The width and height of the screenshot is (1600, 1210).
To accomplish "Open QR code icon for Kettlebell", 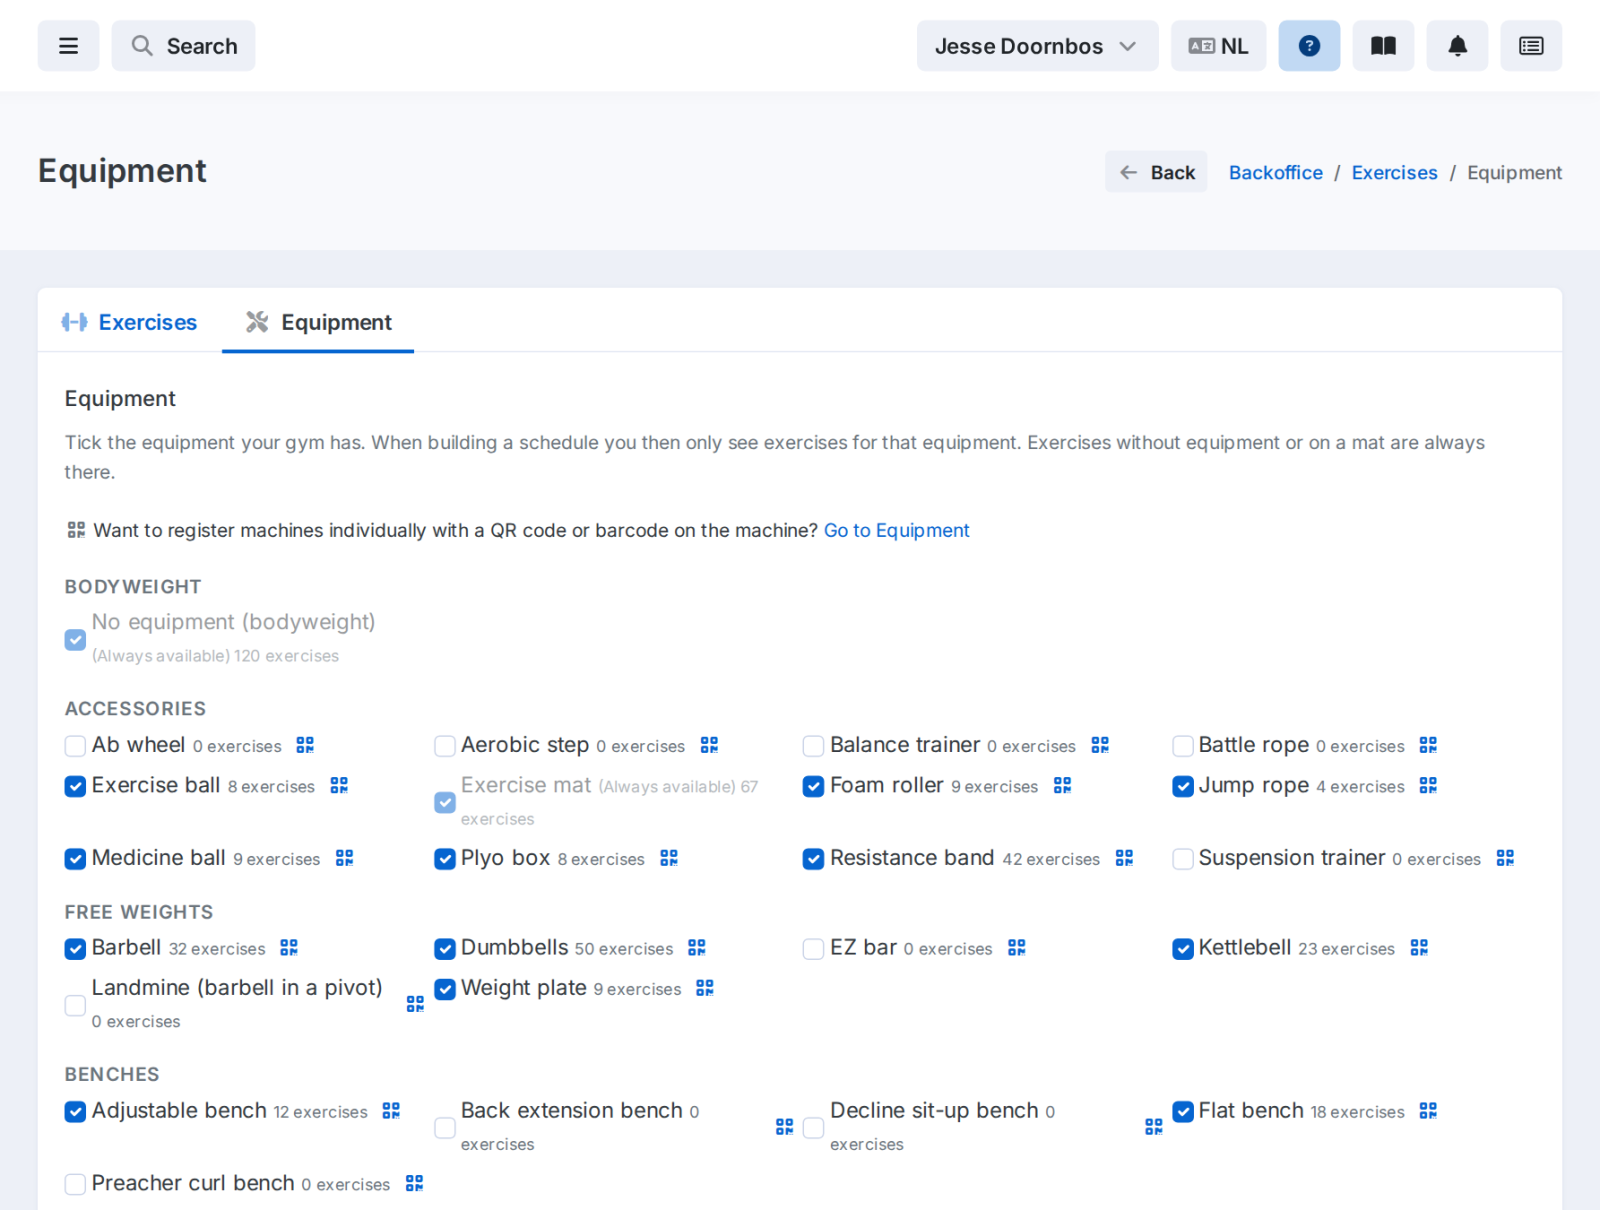I will tap(1419, 947).
